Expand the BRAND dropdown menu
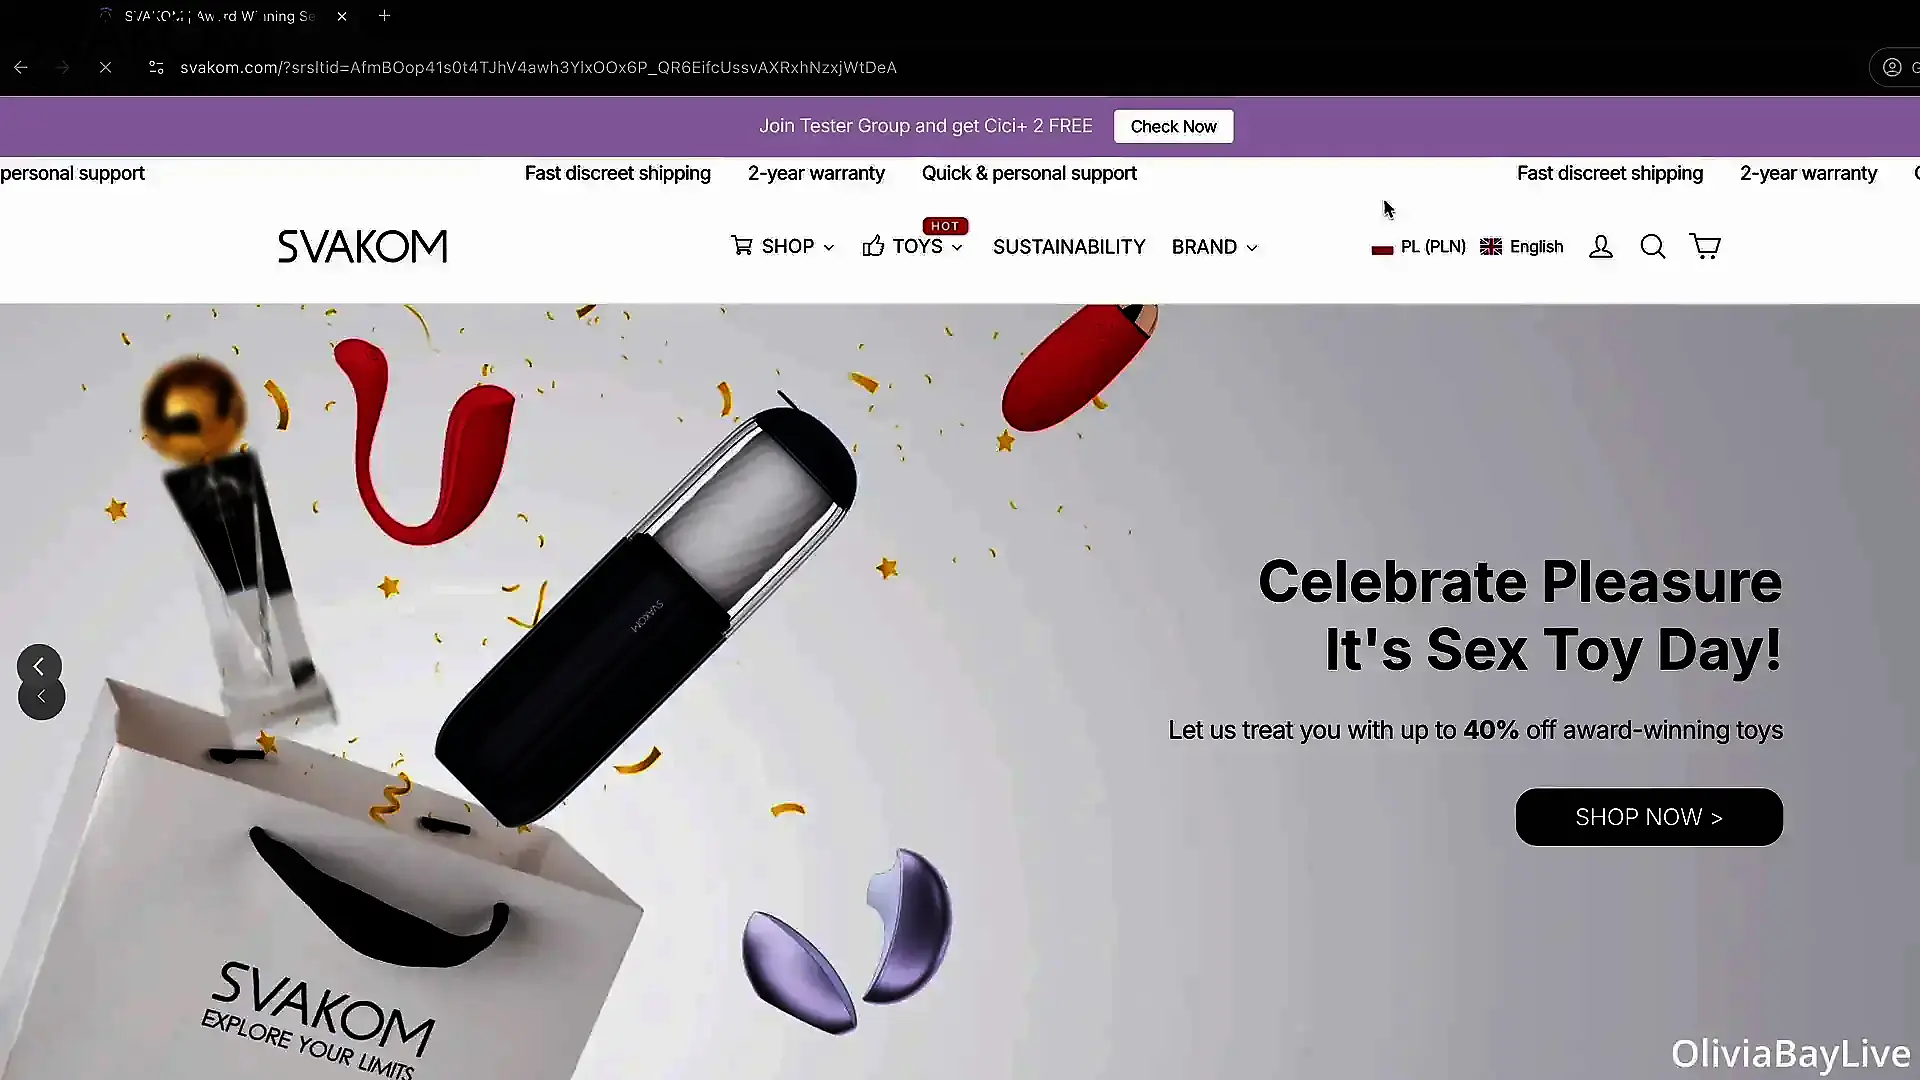 tap(1214, 246)
